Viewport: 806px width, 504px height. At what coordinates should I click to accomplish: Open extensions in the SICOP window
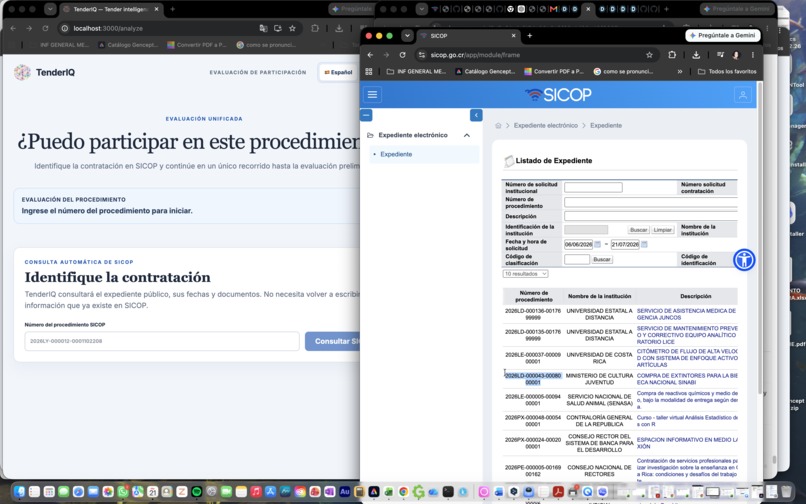point(672,55)
